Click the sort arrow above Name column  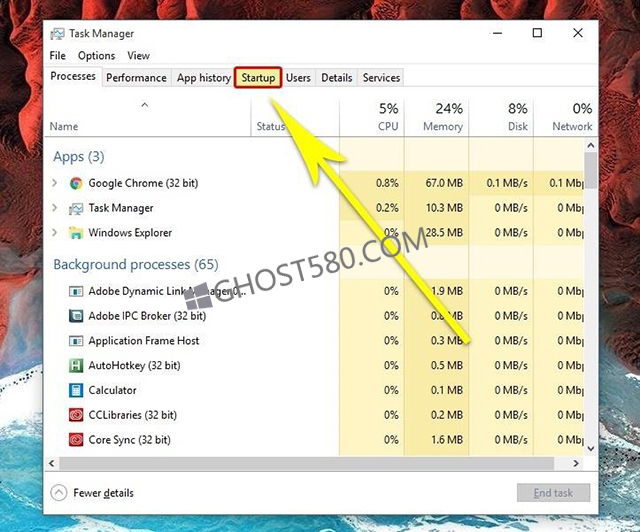pos(144,105)
